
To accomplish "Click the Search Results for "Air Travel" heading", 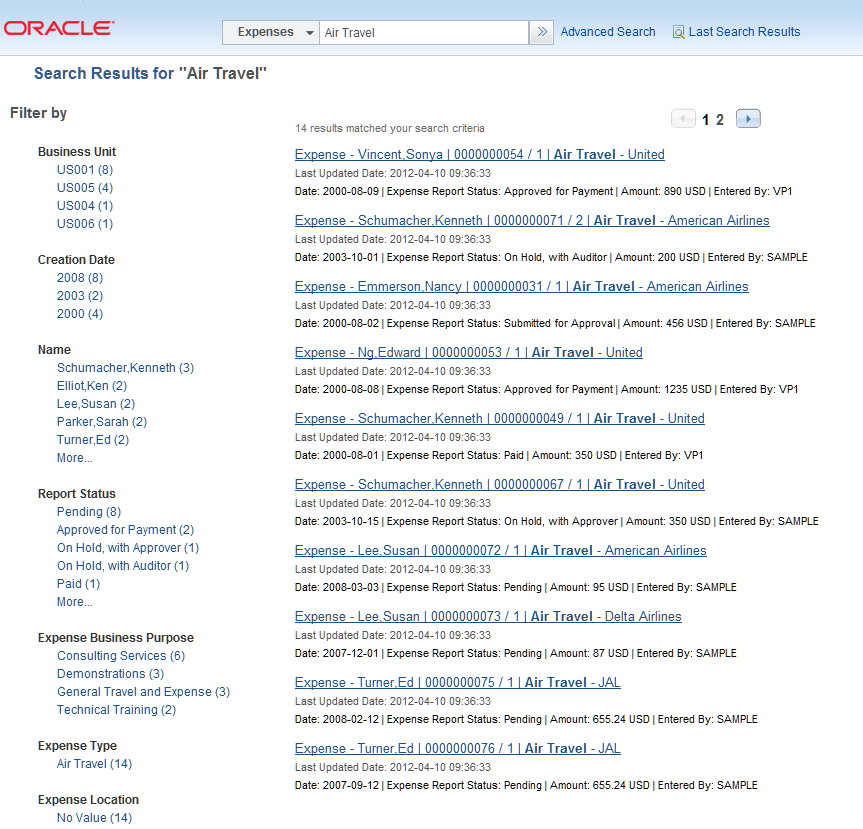I will (150, 73).
